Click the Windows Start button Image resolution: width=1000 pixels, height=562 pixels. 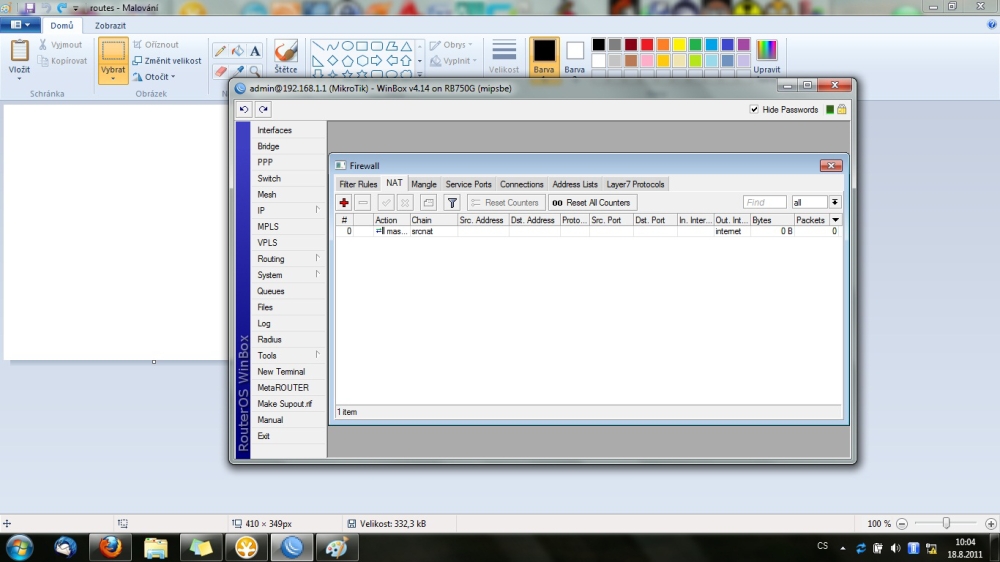(x=19, y=547)
